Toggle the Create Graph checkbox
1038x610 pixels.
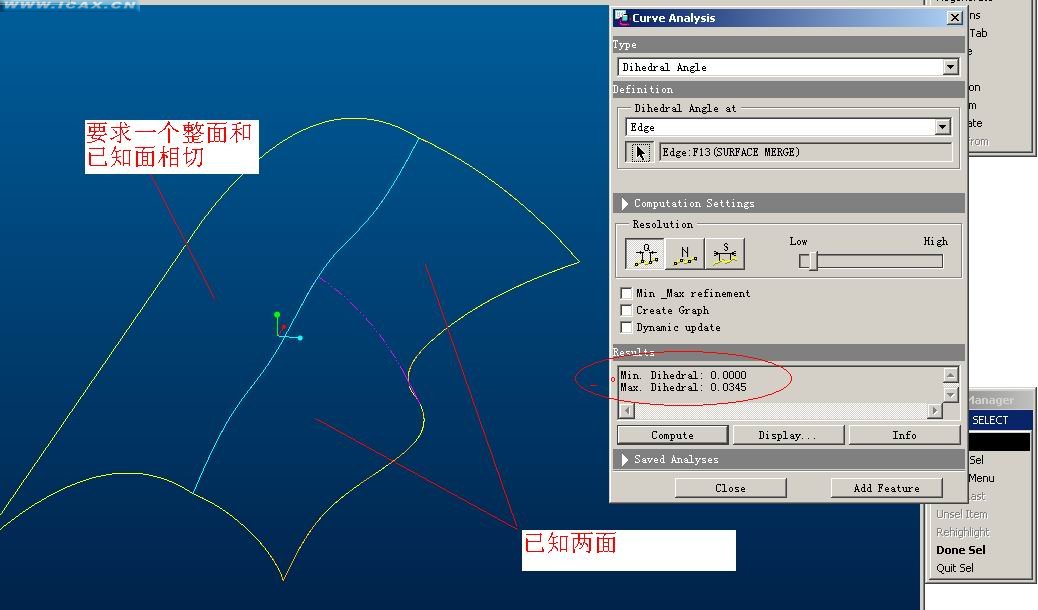click(x=626, y=310)
